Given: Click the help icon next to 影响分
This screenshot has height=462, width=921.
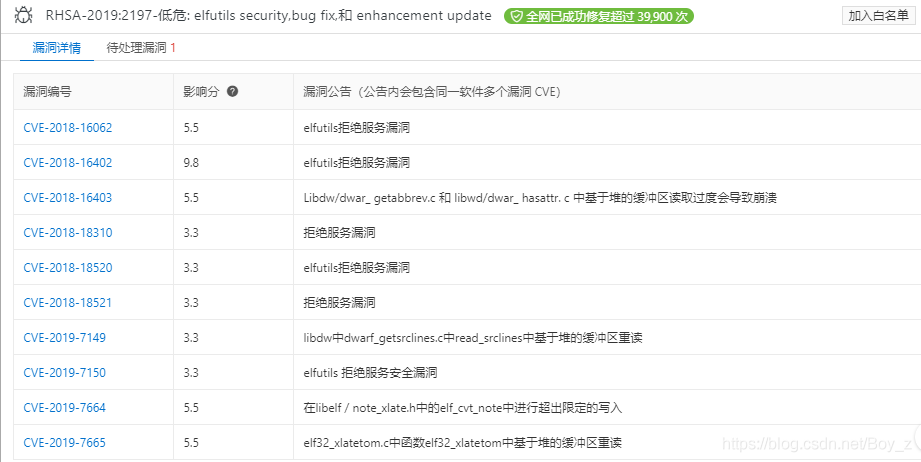Looking at the screenshot, I should tap(233, 91).
